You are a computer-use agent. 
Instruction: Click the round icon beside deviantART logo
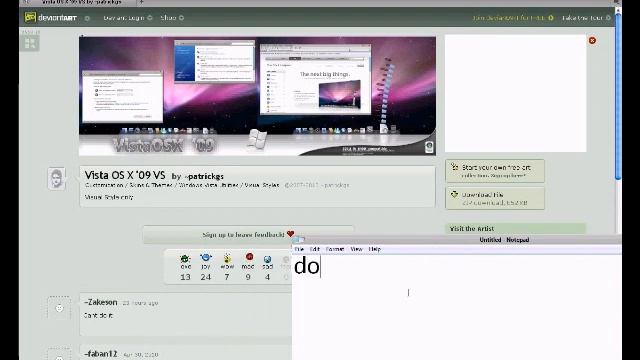tap(87, 18)
